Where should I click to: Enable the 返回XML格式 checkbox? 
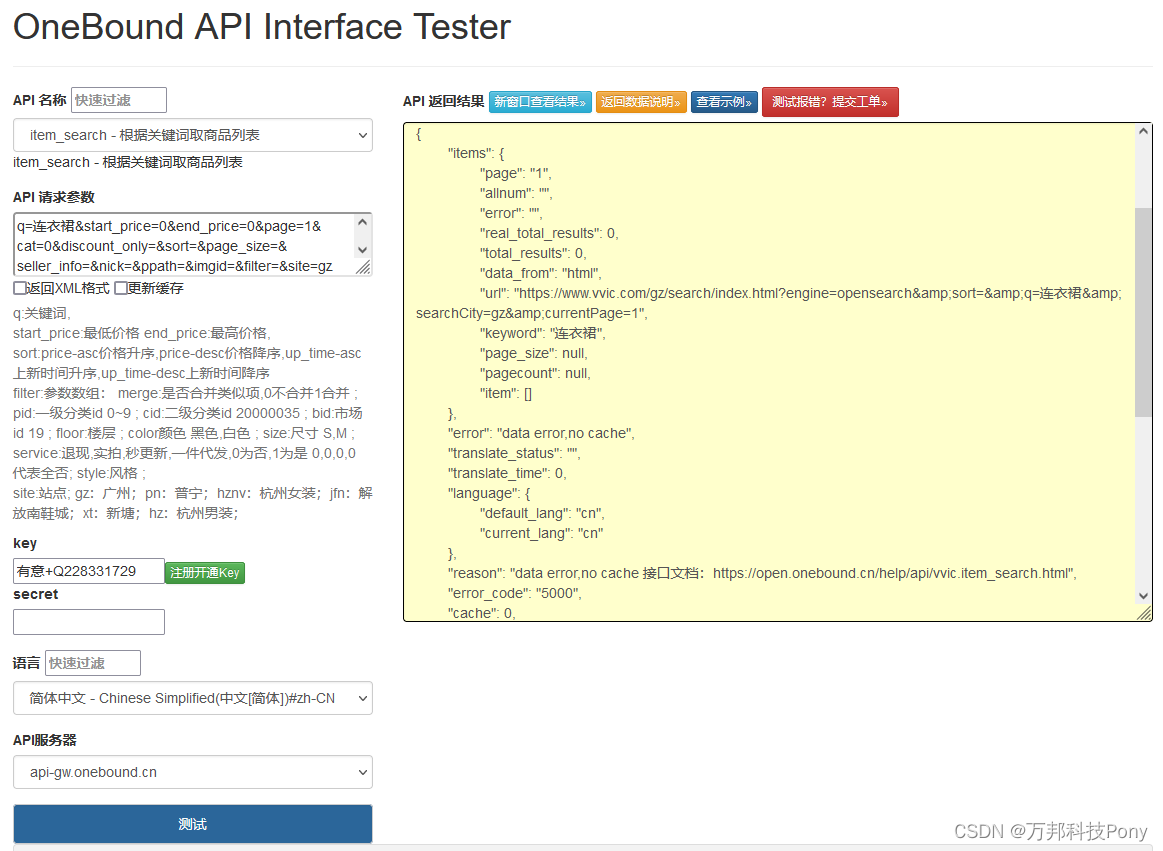(x=16, y=289)
